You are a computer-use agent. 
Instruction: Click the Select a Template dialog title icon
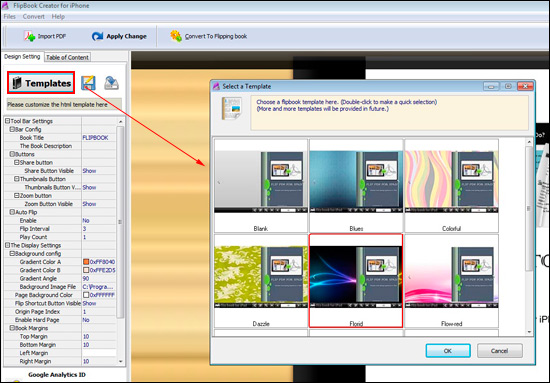click(x=216, y=86)
